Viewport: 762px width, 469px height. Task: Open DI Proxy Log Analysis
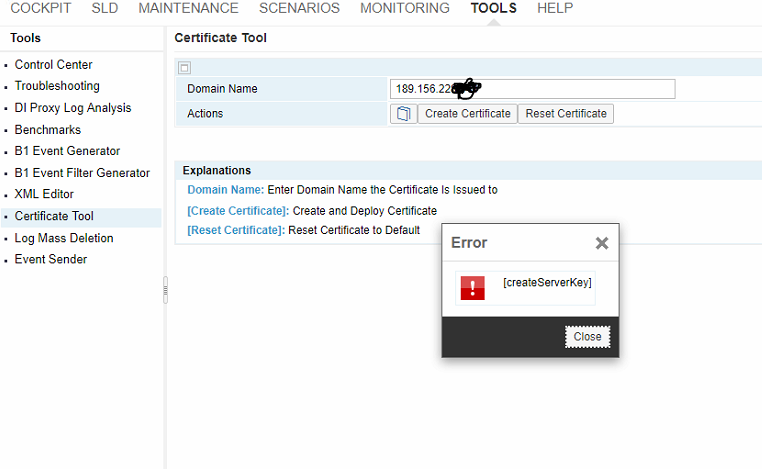tap(73, 108)
